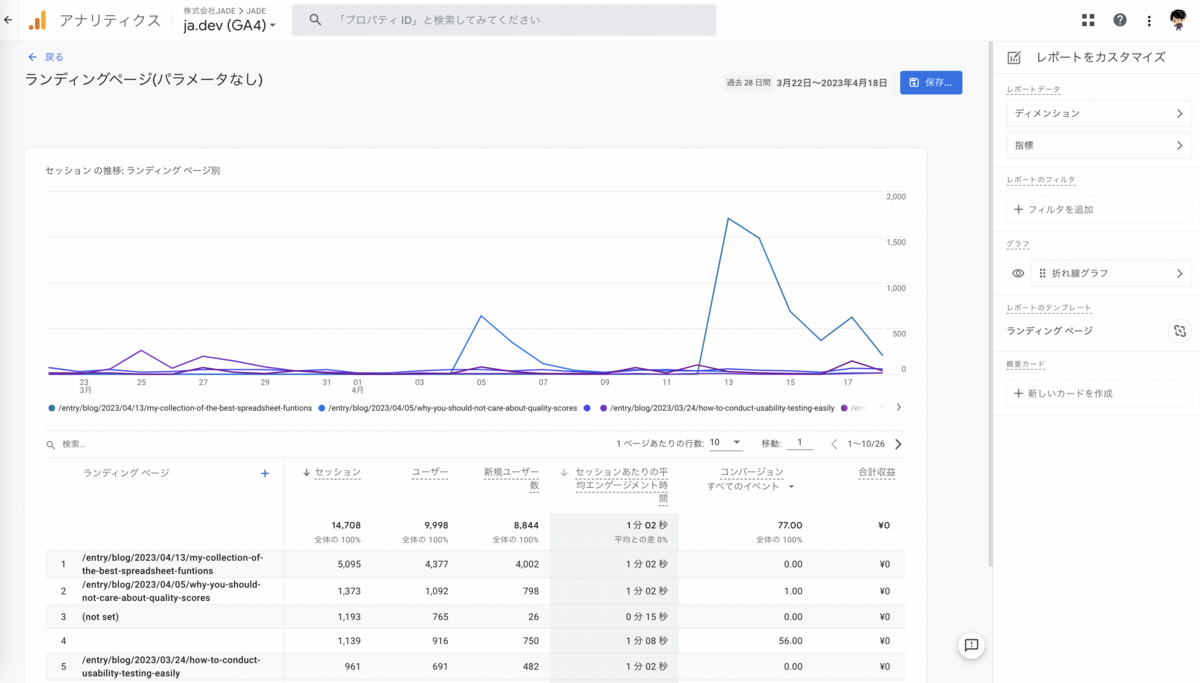Click the Analytics logo icon
1200x683 pixels.
(x=37, y=20)
